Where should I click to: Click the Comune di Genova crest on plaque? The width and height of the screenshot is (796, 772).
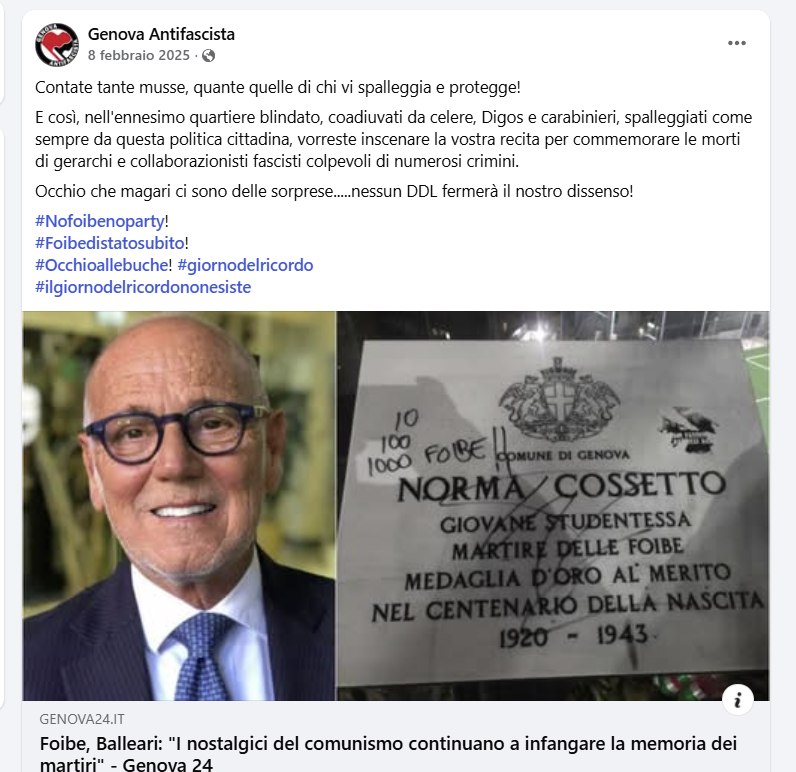(x=559, y=400)
